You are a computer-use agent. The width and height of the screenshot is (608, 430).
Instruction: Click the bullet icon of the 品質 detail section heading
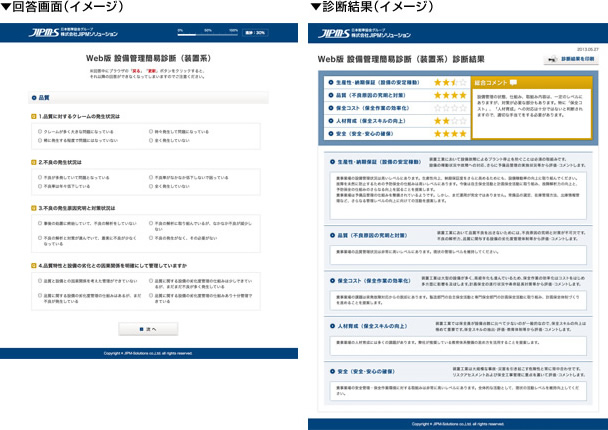(332, 235)
